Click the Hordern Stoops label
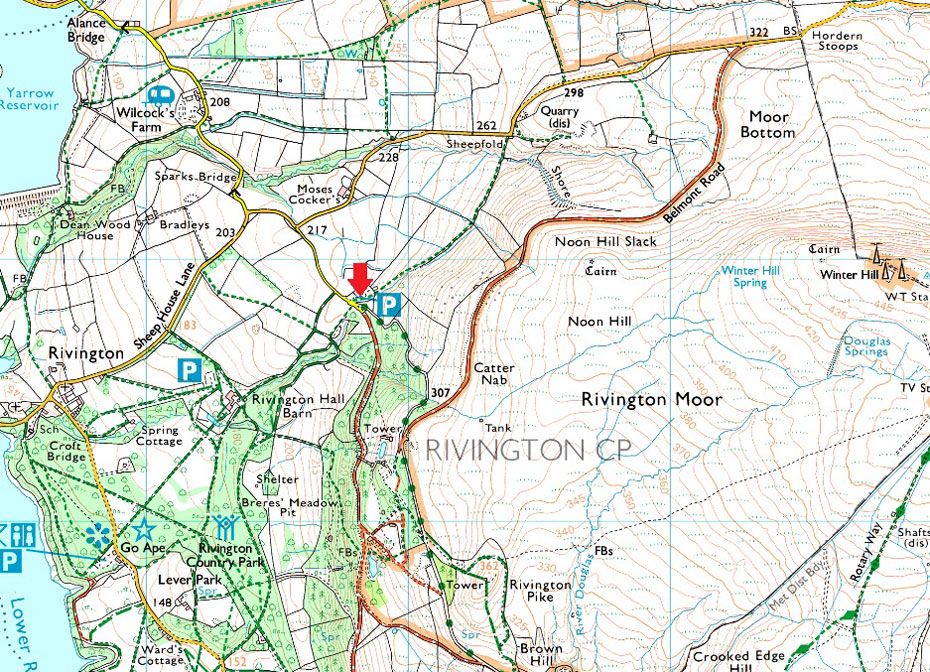This screenshot has height=672, width=930. coord(837,41)
